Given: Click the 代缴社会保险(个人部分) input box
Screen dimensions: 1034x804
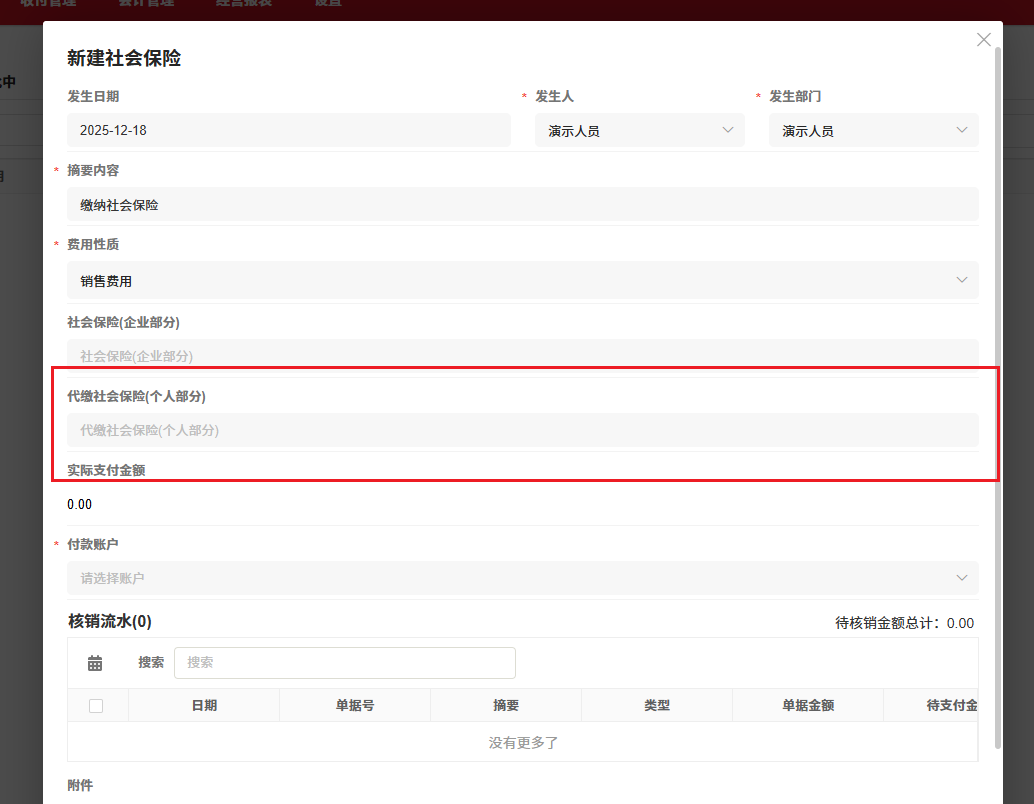Looking at the screenshot, I should [x=522, y=430].
